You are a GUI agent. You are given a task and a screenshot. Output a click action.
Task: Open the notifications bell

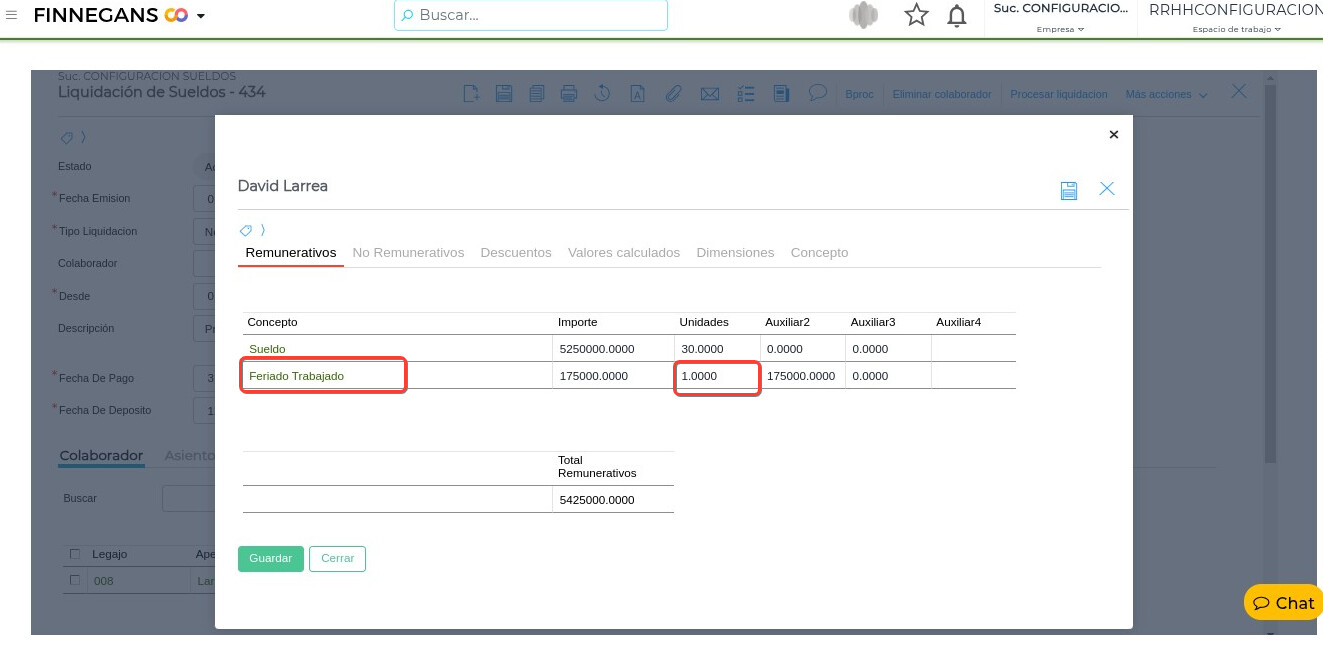[957, 16]
